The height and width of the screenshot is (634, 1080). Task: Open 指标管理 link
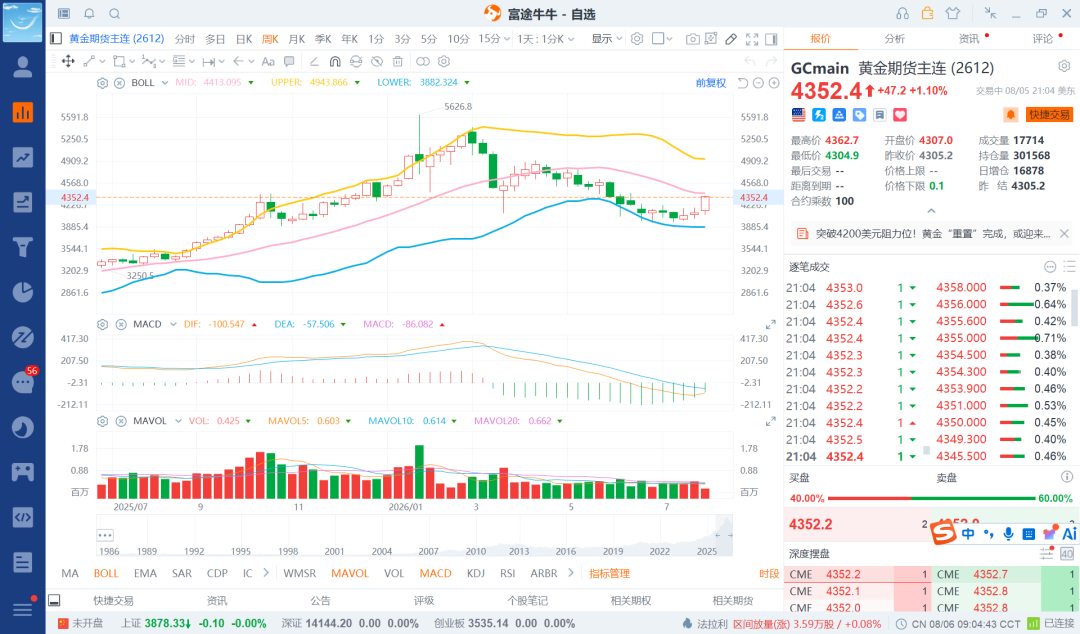610,573
